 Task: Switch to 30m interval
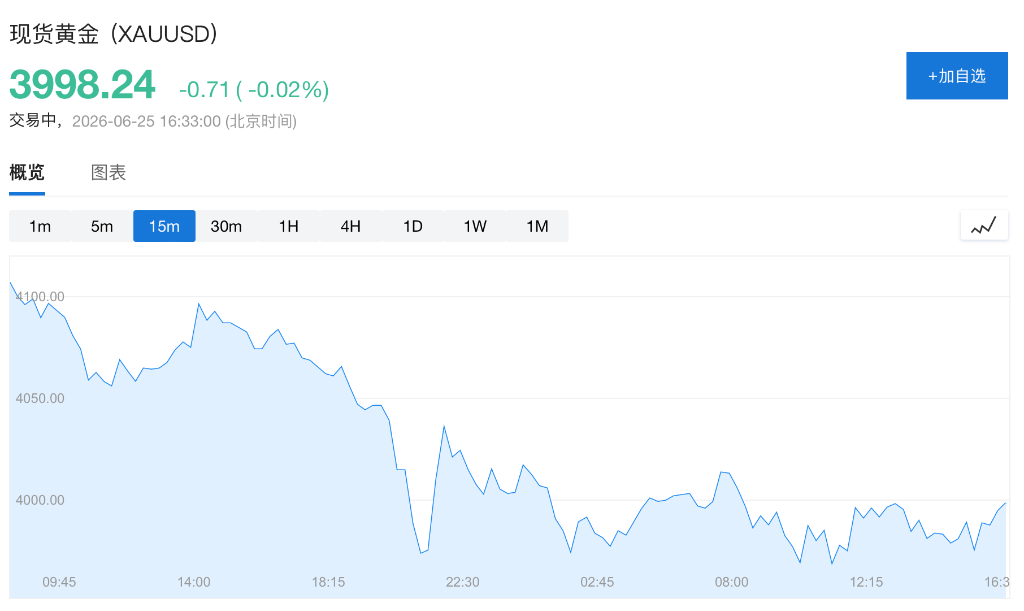(x=226, y=227)
